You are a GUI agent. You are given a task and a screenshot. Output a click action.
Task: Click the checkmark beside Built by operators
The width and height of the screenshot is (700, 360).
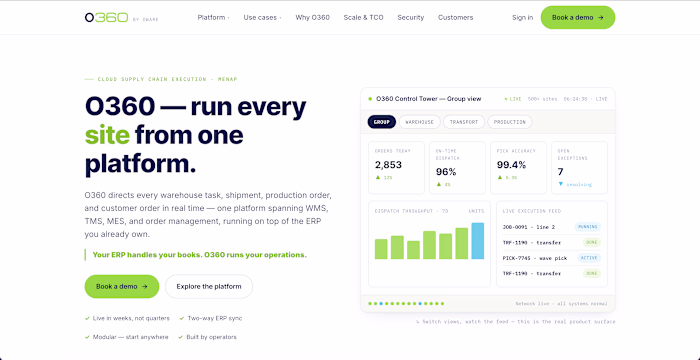(181, 337)
